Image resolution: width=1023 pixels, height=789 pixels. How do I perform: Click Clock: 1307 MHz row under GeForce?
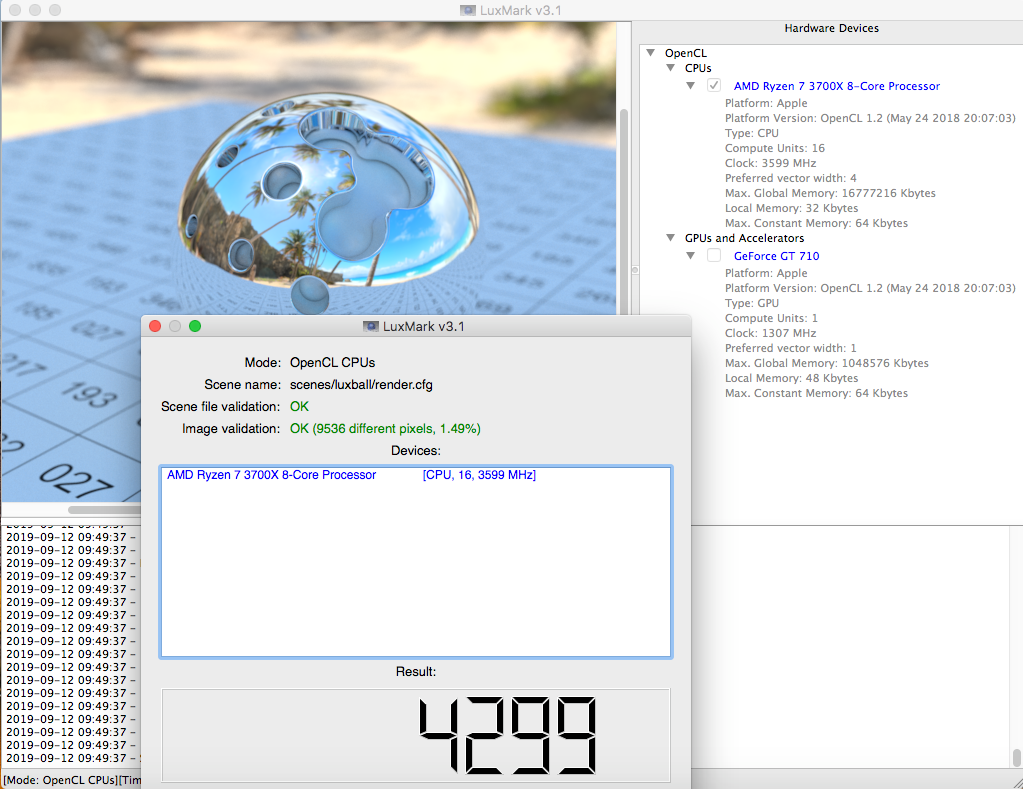(x=770, y=333)
